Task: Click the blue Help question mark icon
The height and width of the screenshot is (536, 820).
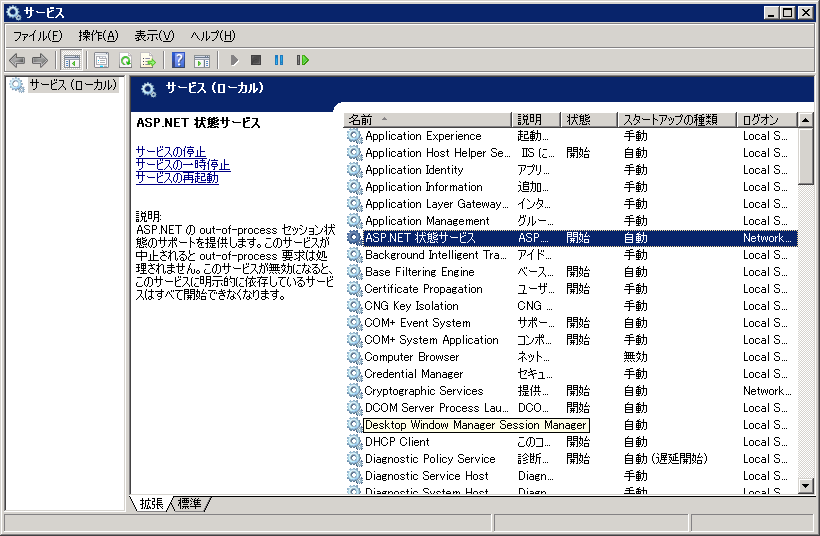Action: click(178, 60)
